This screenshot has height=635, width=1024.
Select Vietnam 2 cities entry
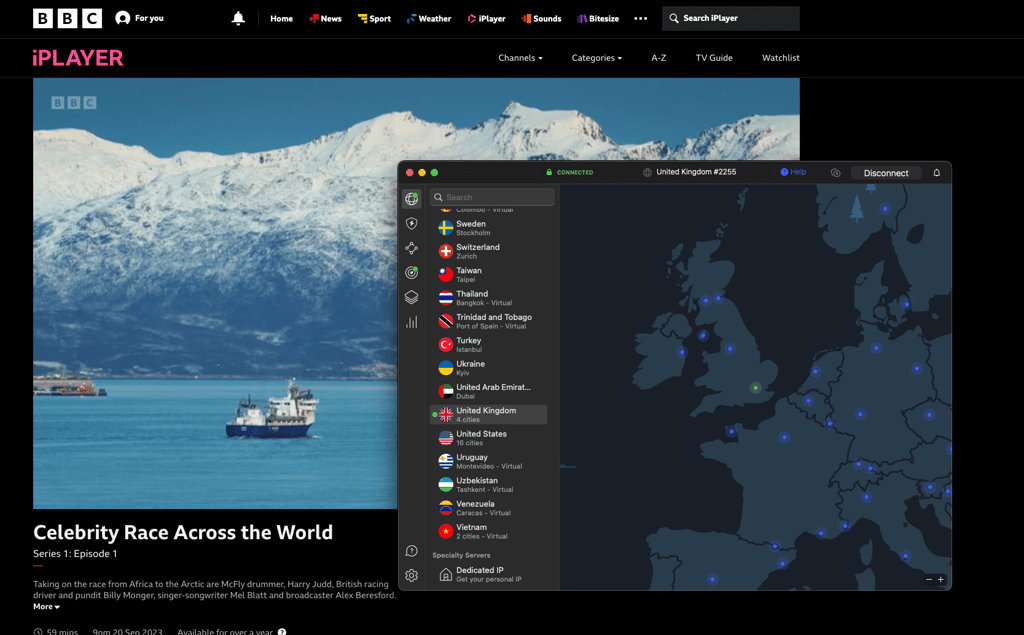click(x=488, y=532)
